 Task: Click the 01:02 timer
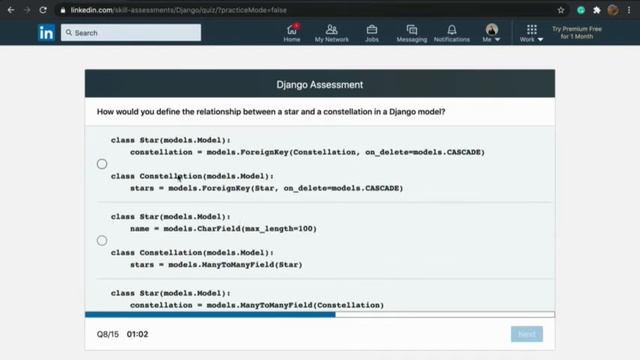click(x=138, y=334)
